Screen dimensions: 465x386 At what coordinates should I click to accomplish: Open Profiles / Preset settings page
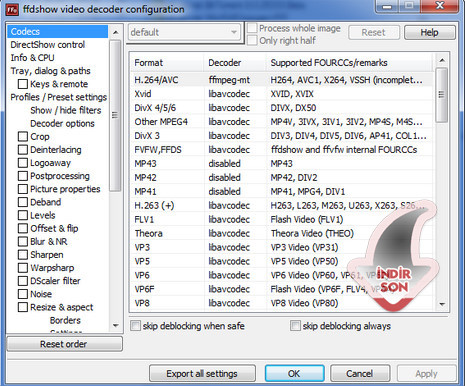point(59,97)
